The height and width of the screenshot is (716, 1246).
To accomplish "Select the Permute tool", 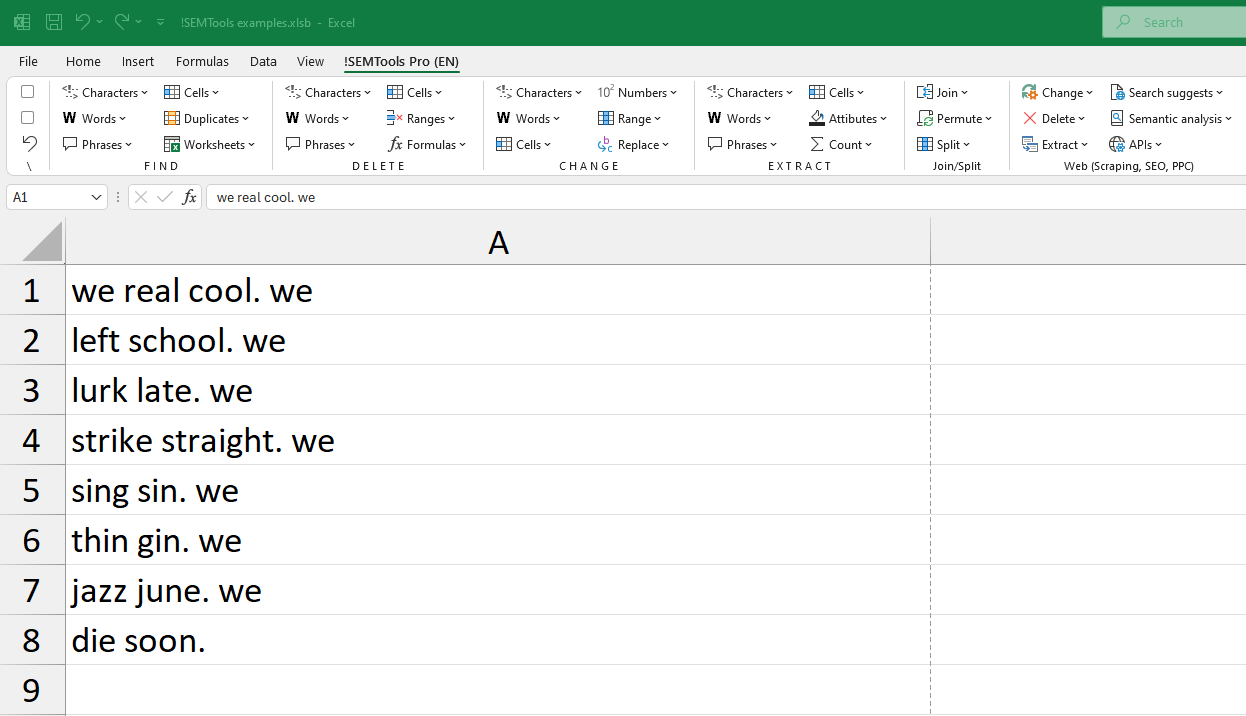I will pos(954,118).
